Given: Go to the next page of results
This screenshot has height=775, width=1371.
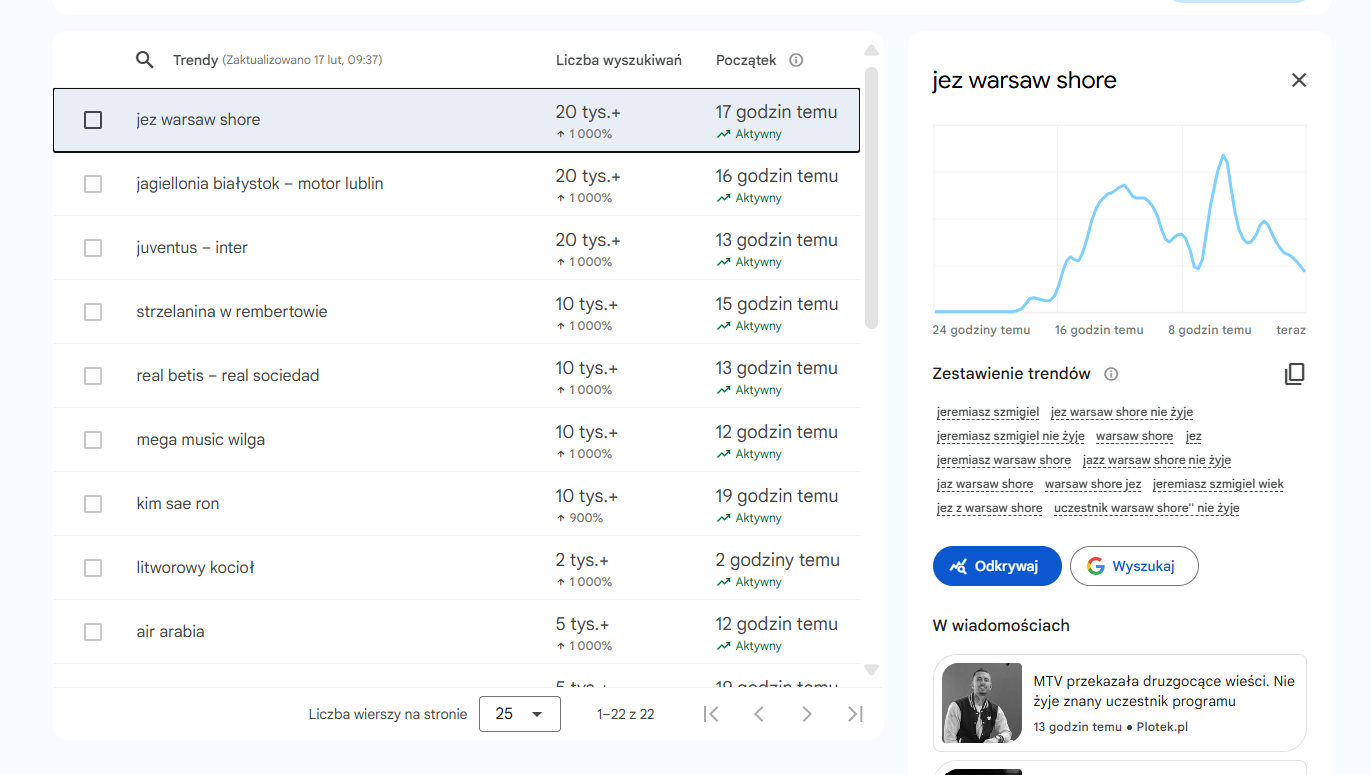Looking at the screenshot, I should click(807, 714).
